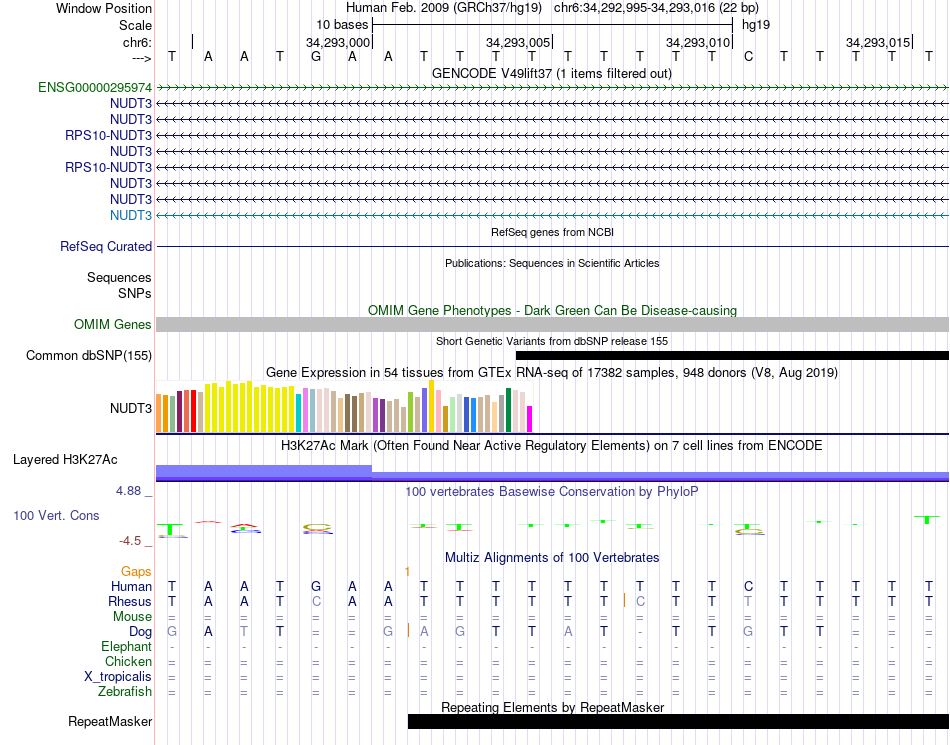
Task: Click the G base in reference sequence row
Action: (316, 57)
